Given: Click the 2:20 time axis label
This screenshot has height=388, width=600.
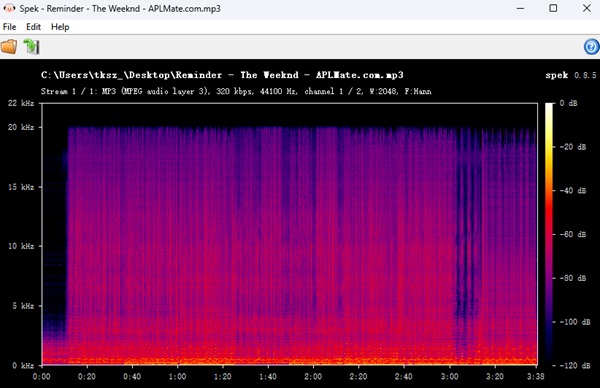Looking at the screenshot, I should click(359, 377).
